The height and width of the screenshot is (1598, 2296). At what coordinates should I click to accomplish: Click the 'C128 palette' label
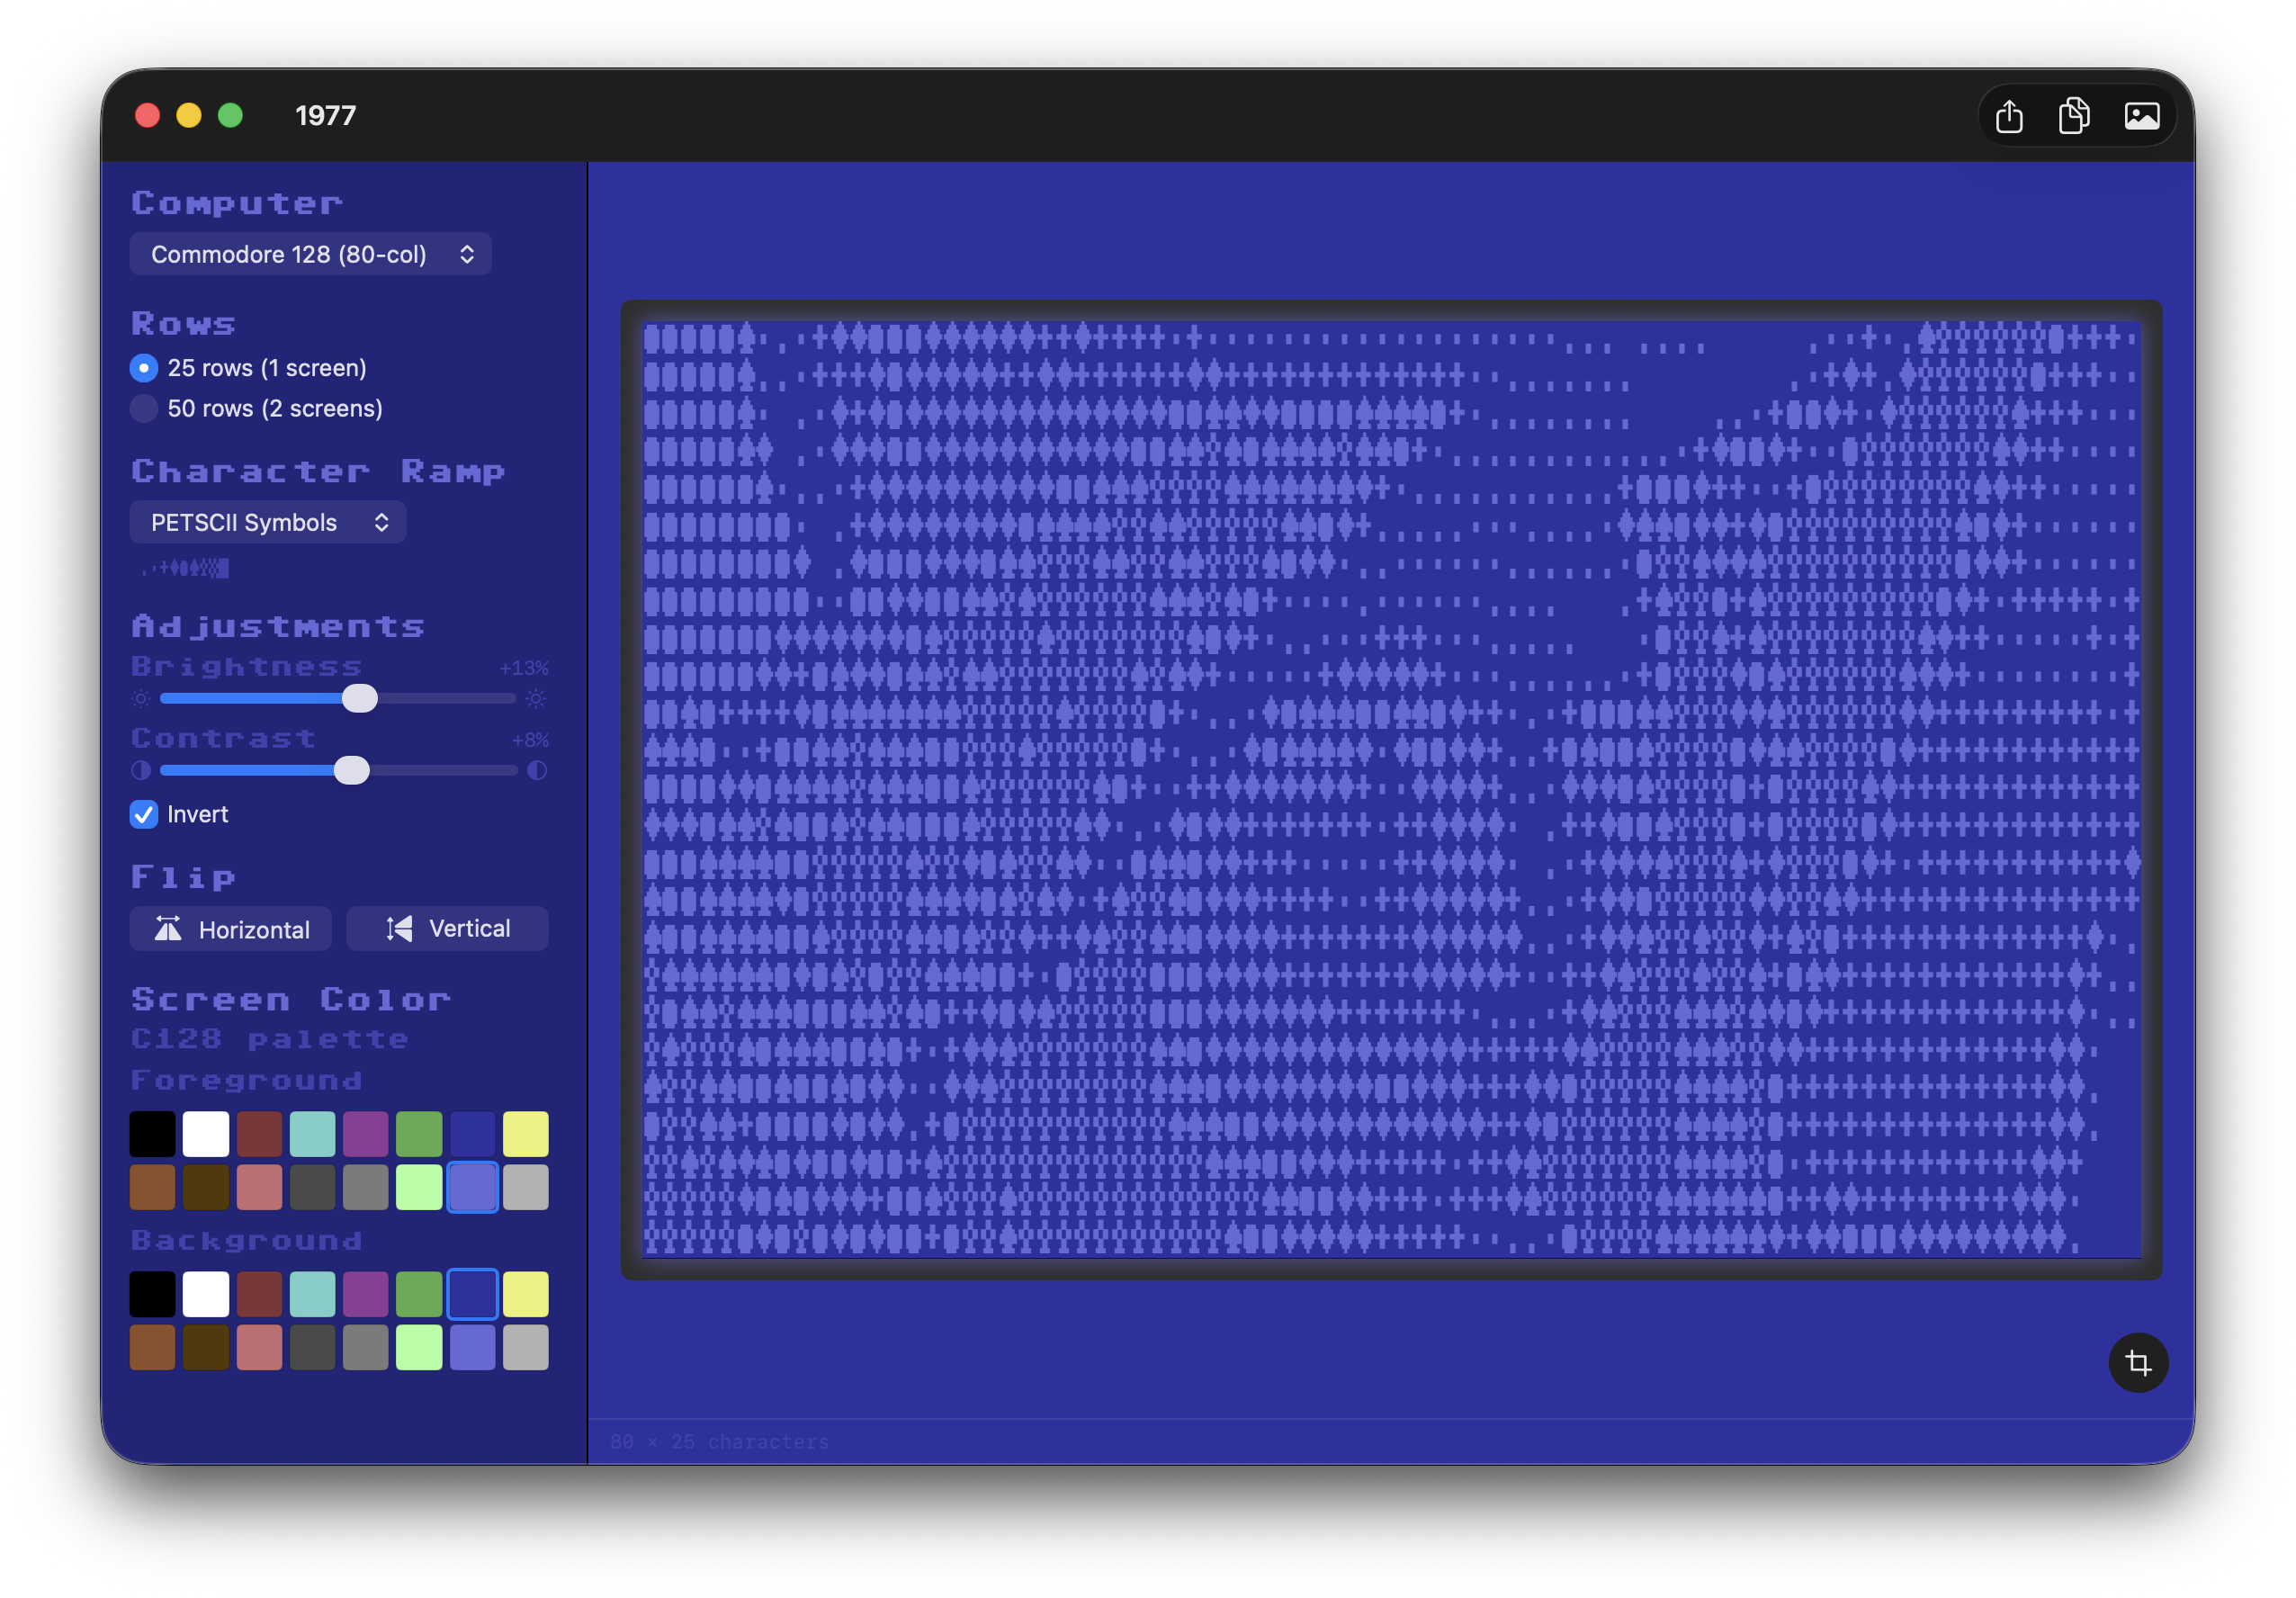click(x=270, y=1039)
